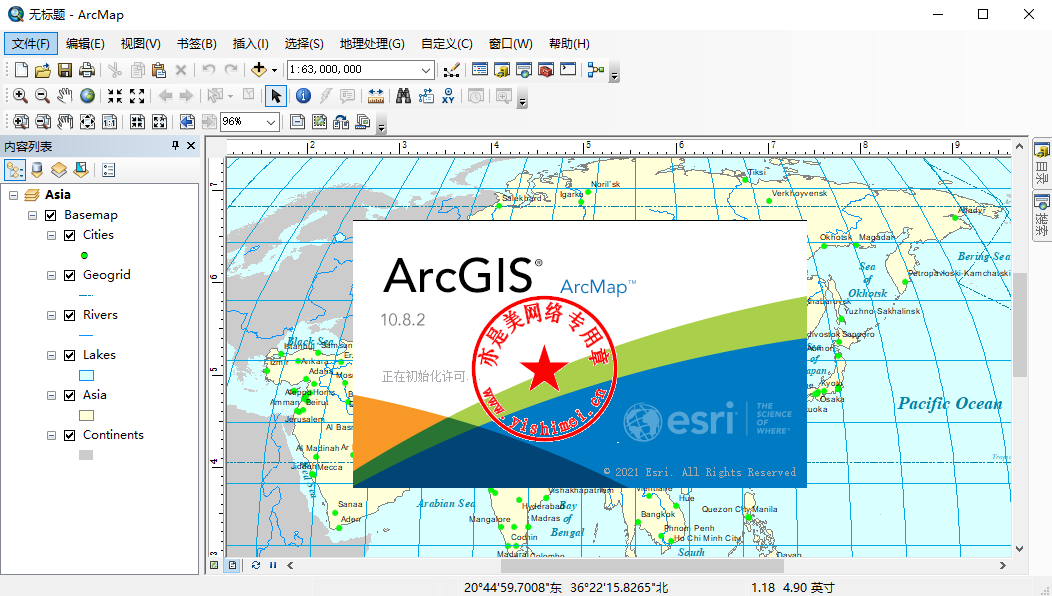The height and width of the screenshot is (596, 1052).
Task: Open an existing map file
Action: pyautogui.click(x=43, y=70)
